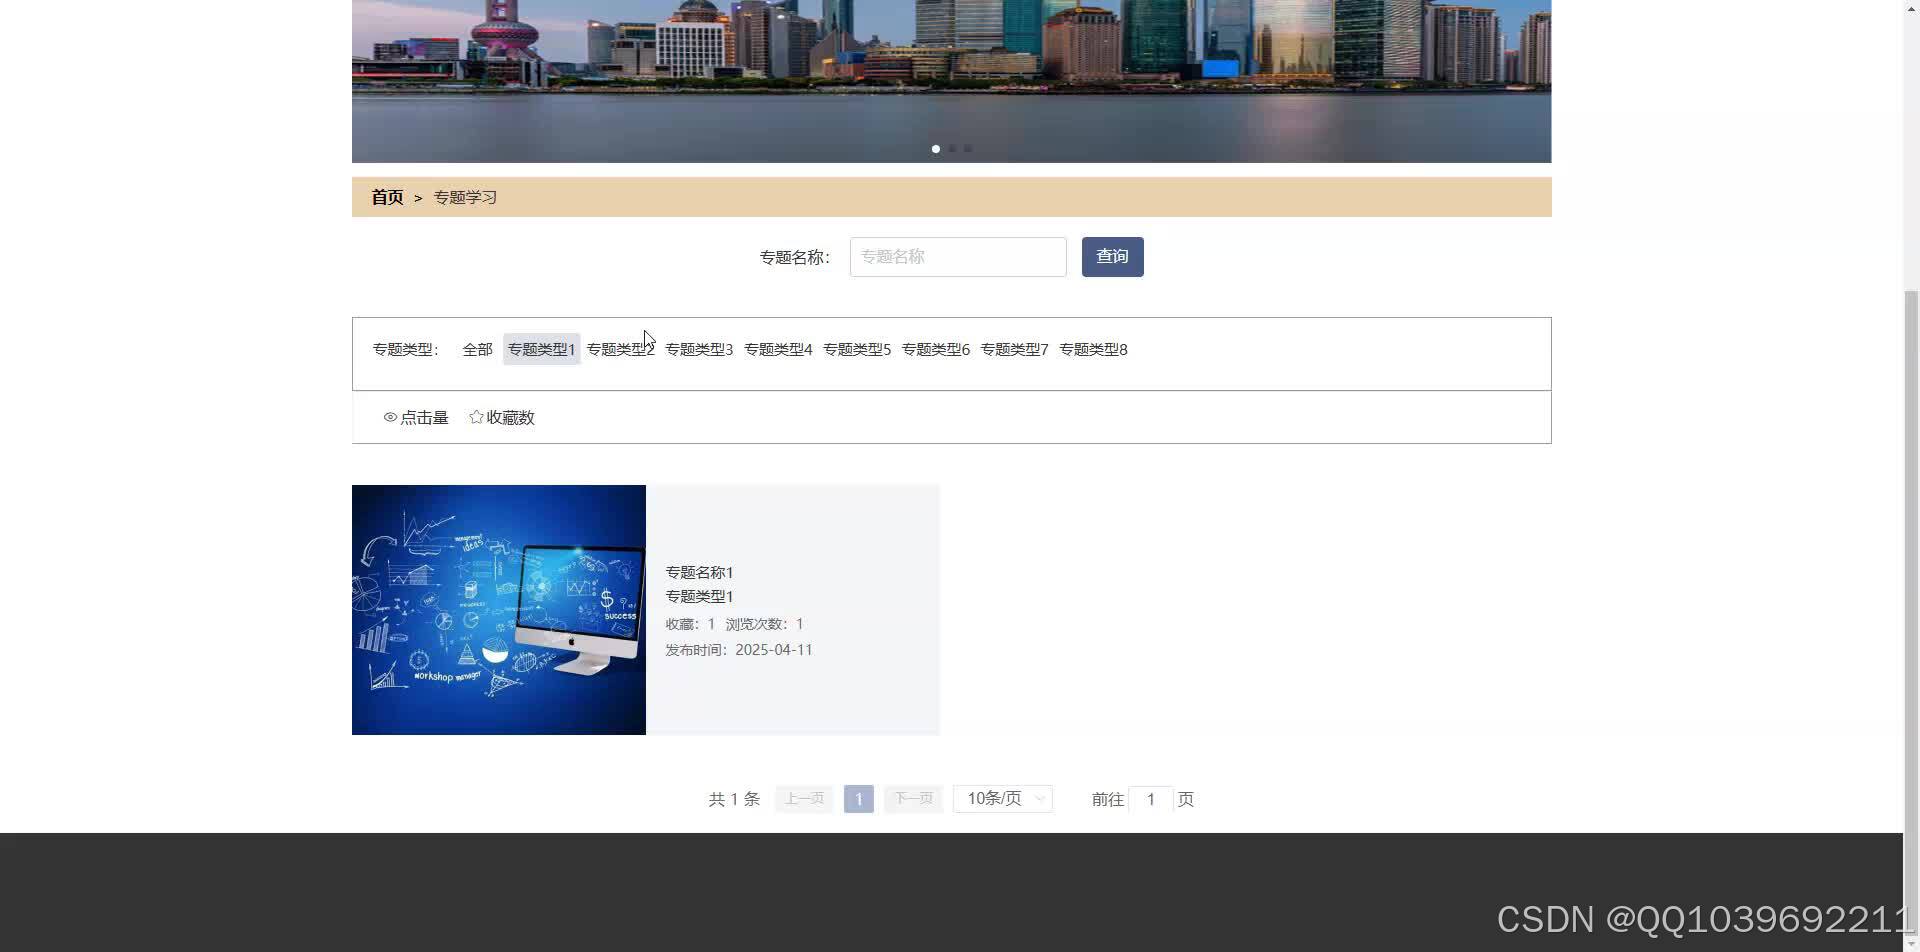Image resolution: width=1920 pixels, height=952 pixels.
Task: Click the third carousel indicator dot
Action: 968,148
